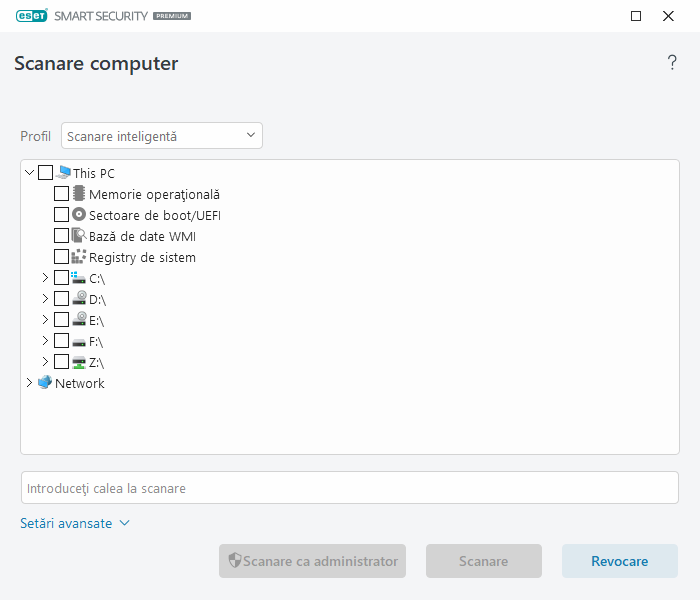This screenshot has width=700, height=600.
Task: Click the Revocare button
Action: [620, 561]
